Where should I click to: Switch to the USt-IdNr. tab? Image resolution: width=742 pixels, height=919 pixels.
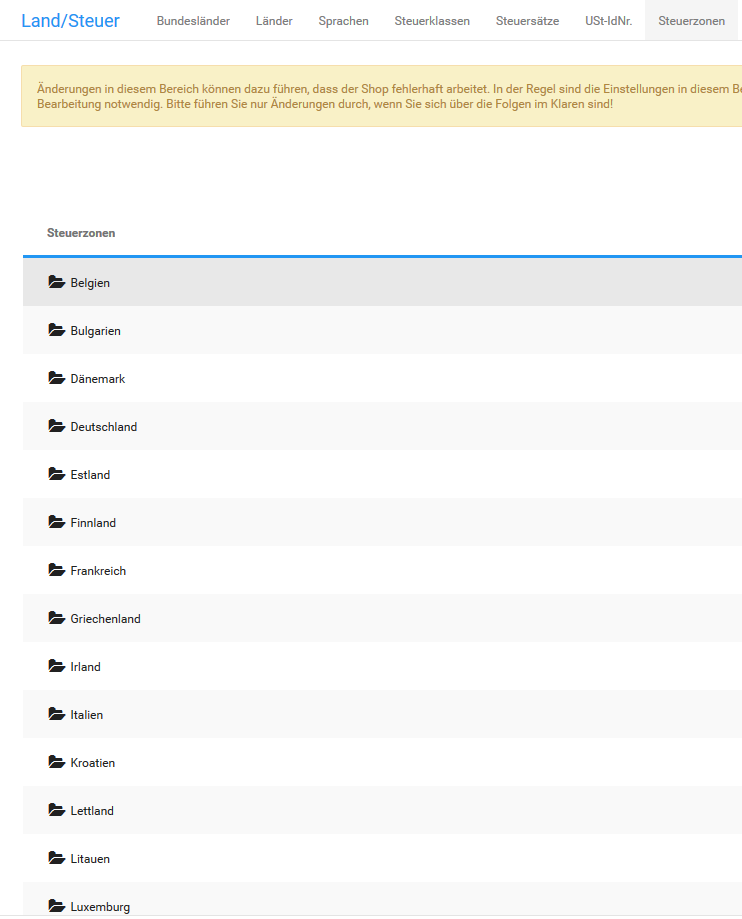click(608, 21)
